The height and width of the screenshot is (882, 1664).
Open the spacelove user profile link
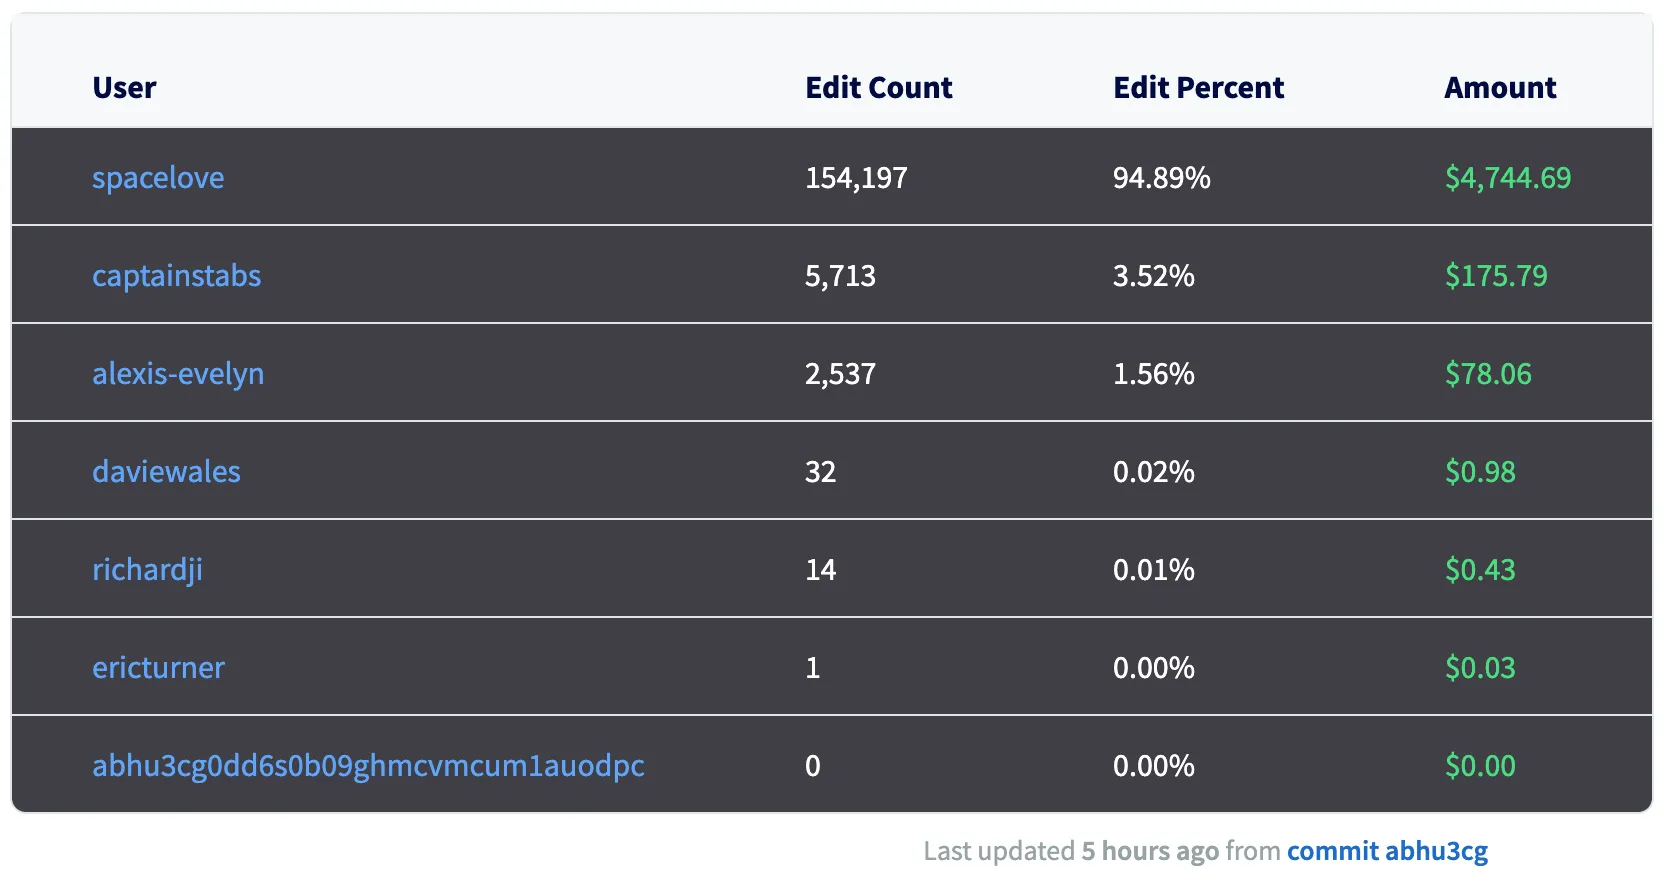[x=158, y=178]
